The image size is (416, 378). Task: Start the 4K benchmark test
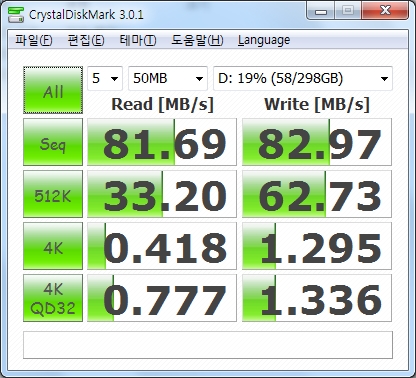tap(53, 246)
